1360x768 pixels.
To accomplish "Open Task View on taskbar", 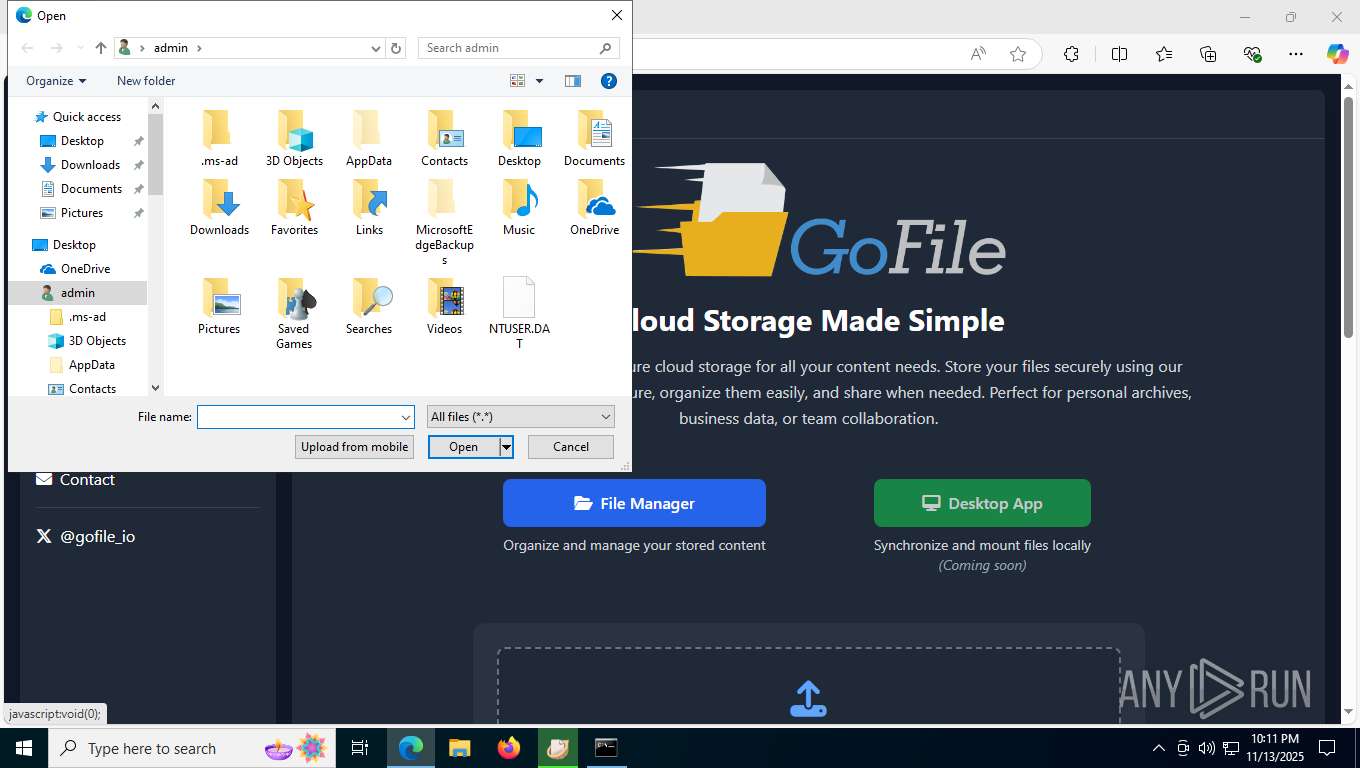I will (x=360, y=748).
